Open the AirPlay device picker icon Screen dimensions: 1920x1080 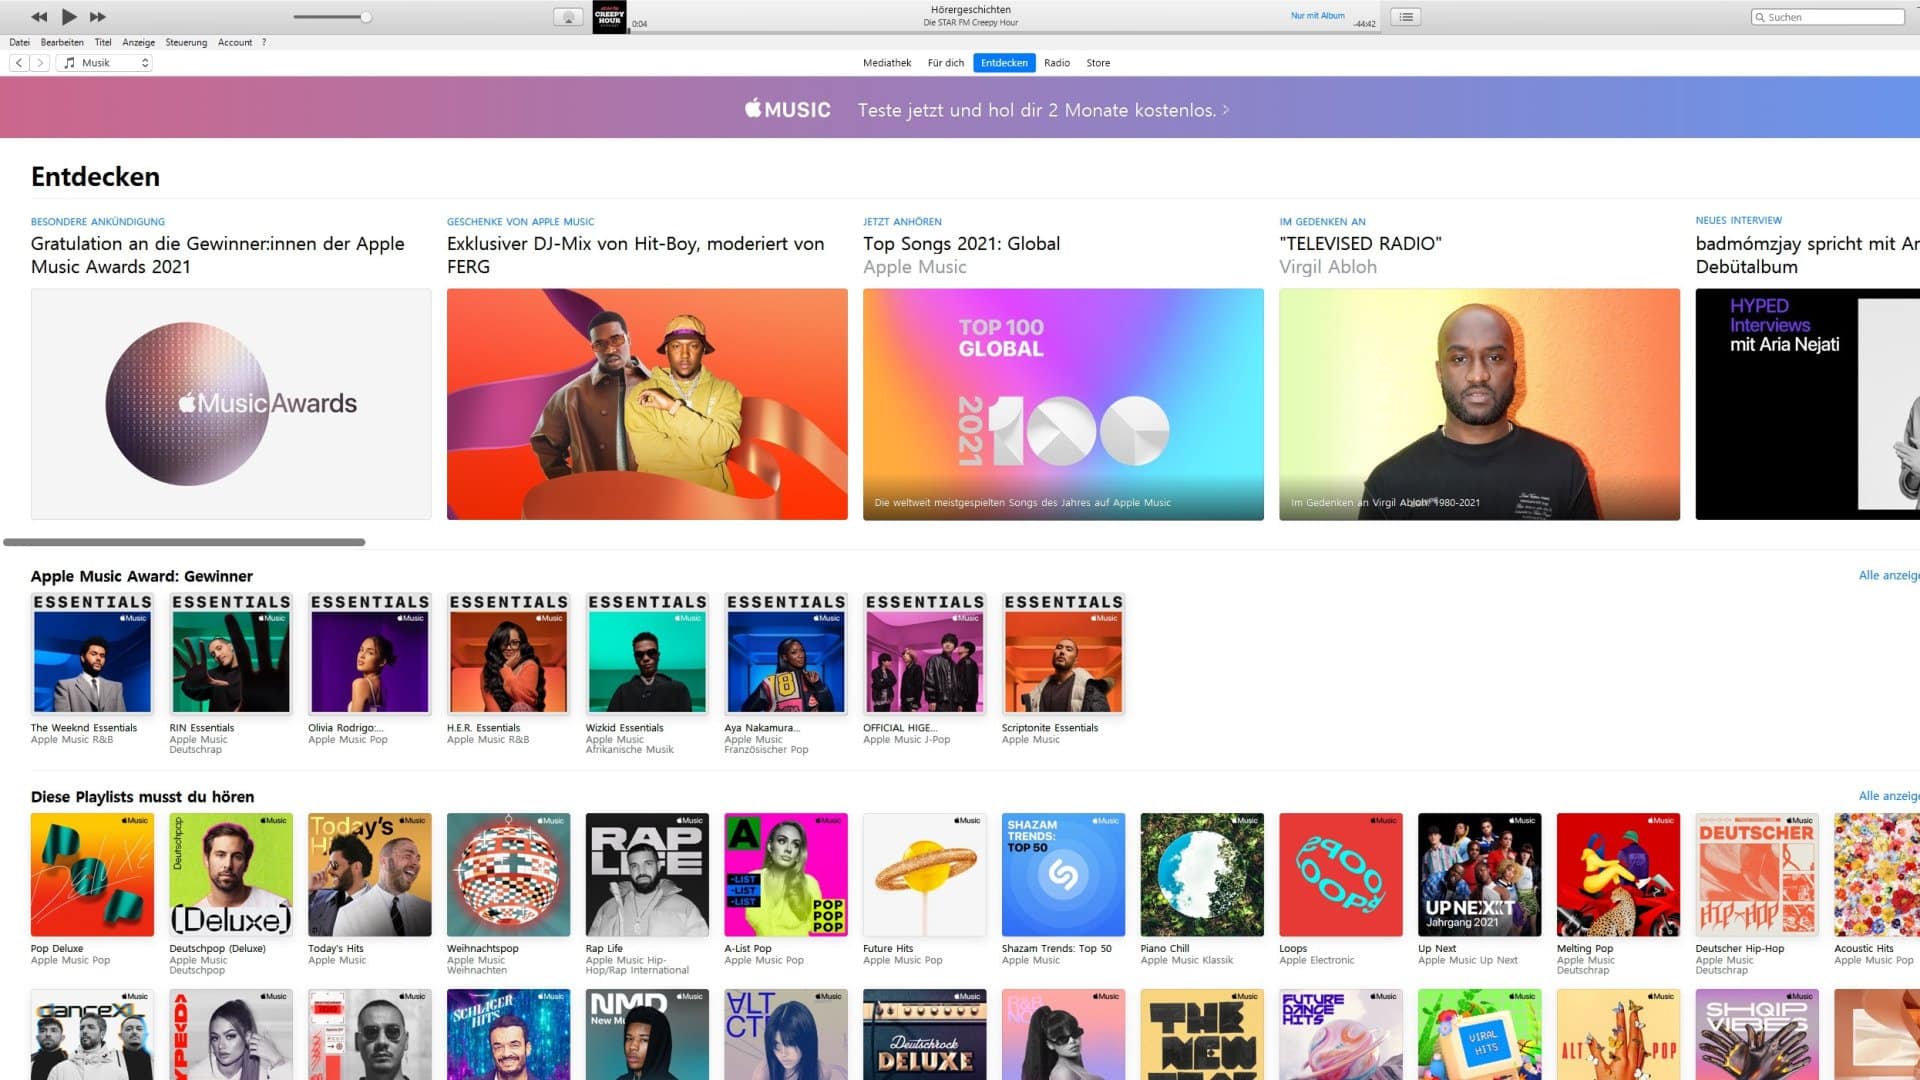568,16
